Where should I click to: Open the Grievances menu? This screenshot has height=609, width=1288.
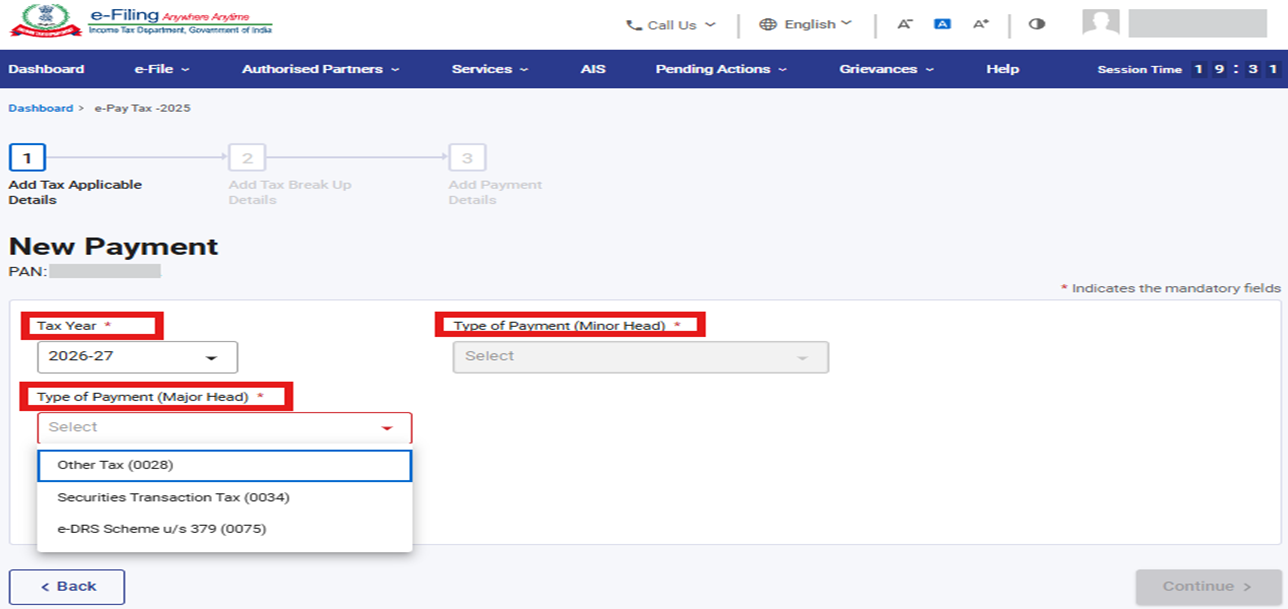point(886,69)
